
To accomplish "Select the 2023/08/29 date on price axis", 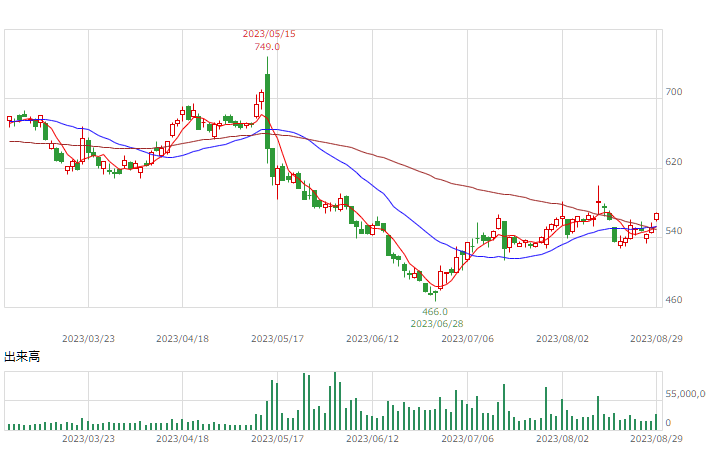I will pyautogui.click(x=656, y=338).
